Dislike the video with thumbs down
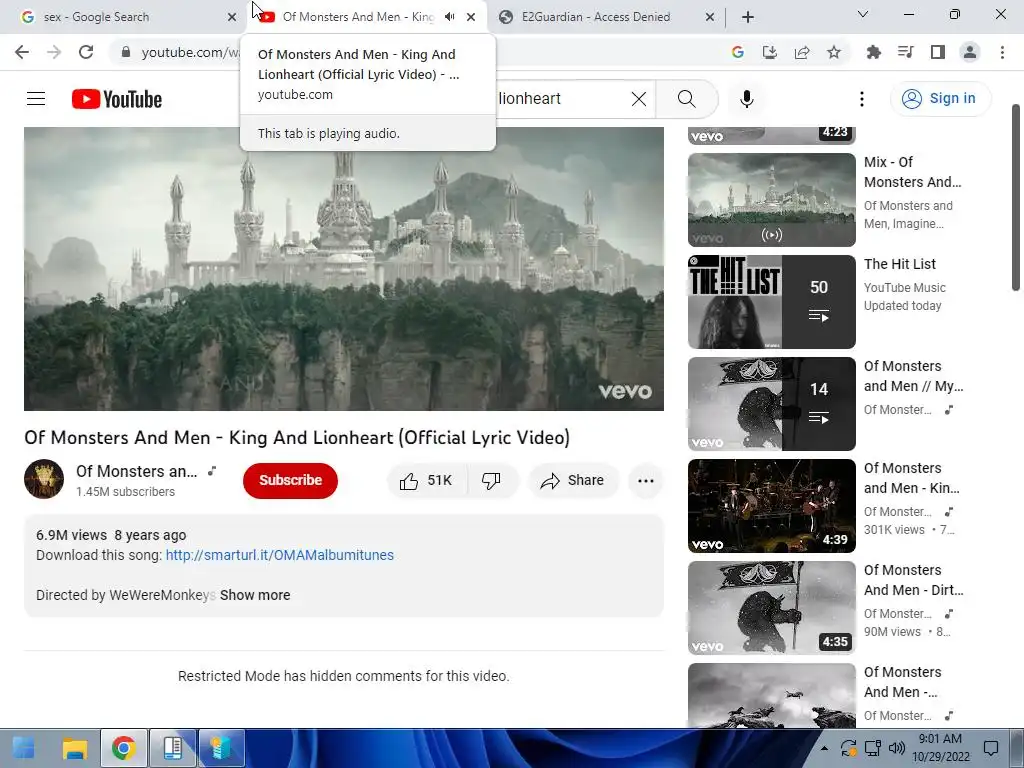 tap(492, 481)
